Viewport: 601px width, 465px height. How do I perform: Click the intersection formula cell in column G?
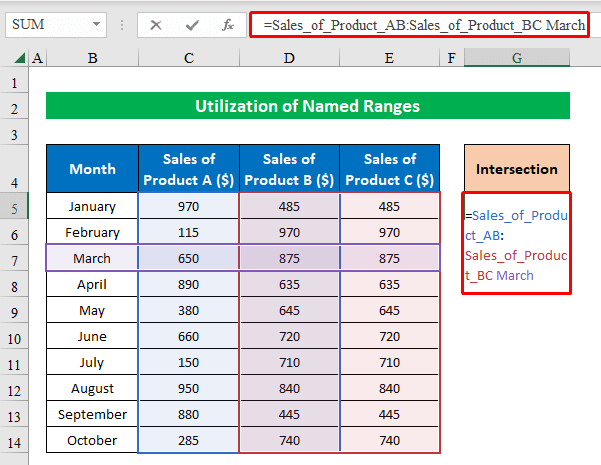click(517, 244)
